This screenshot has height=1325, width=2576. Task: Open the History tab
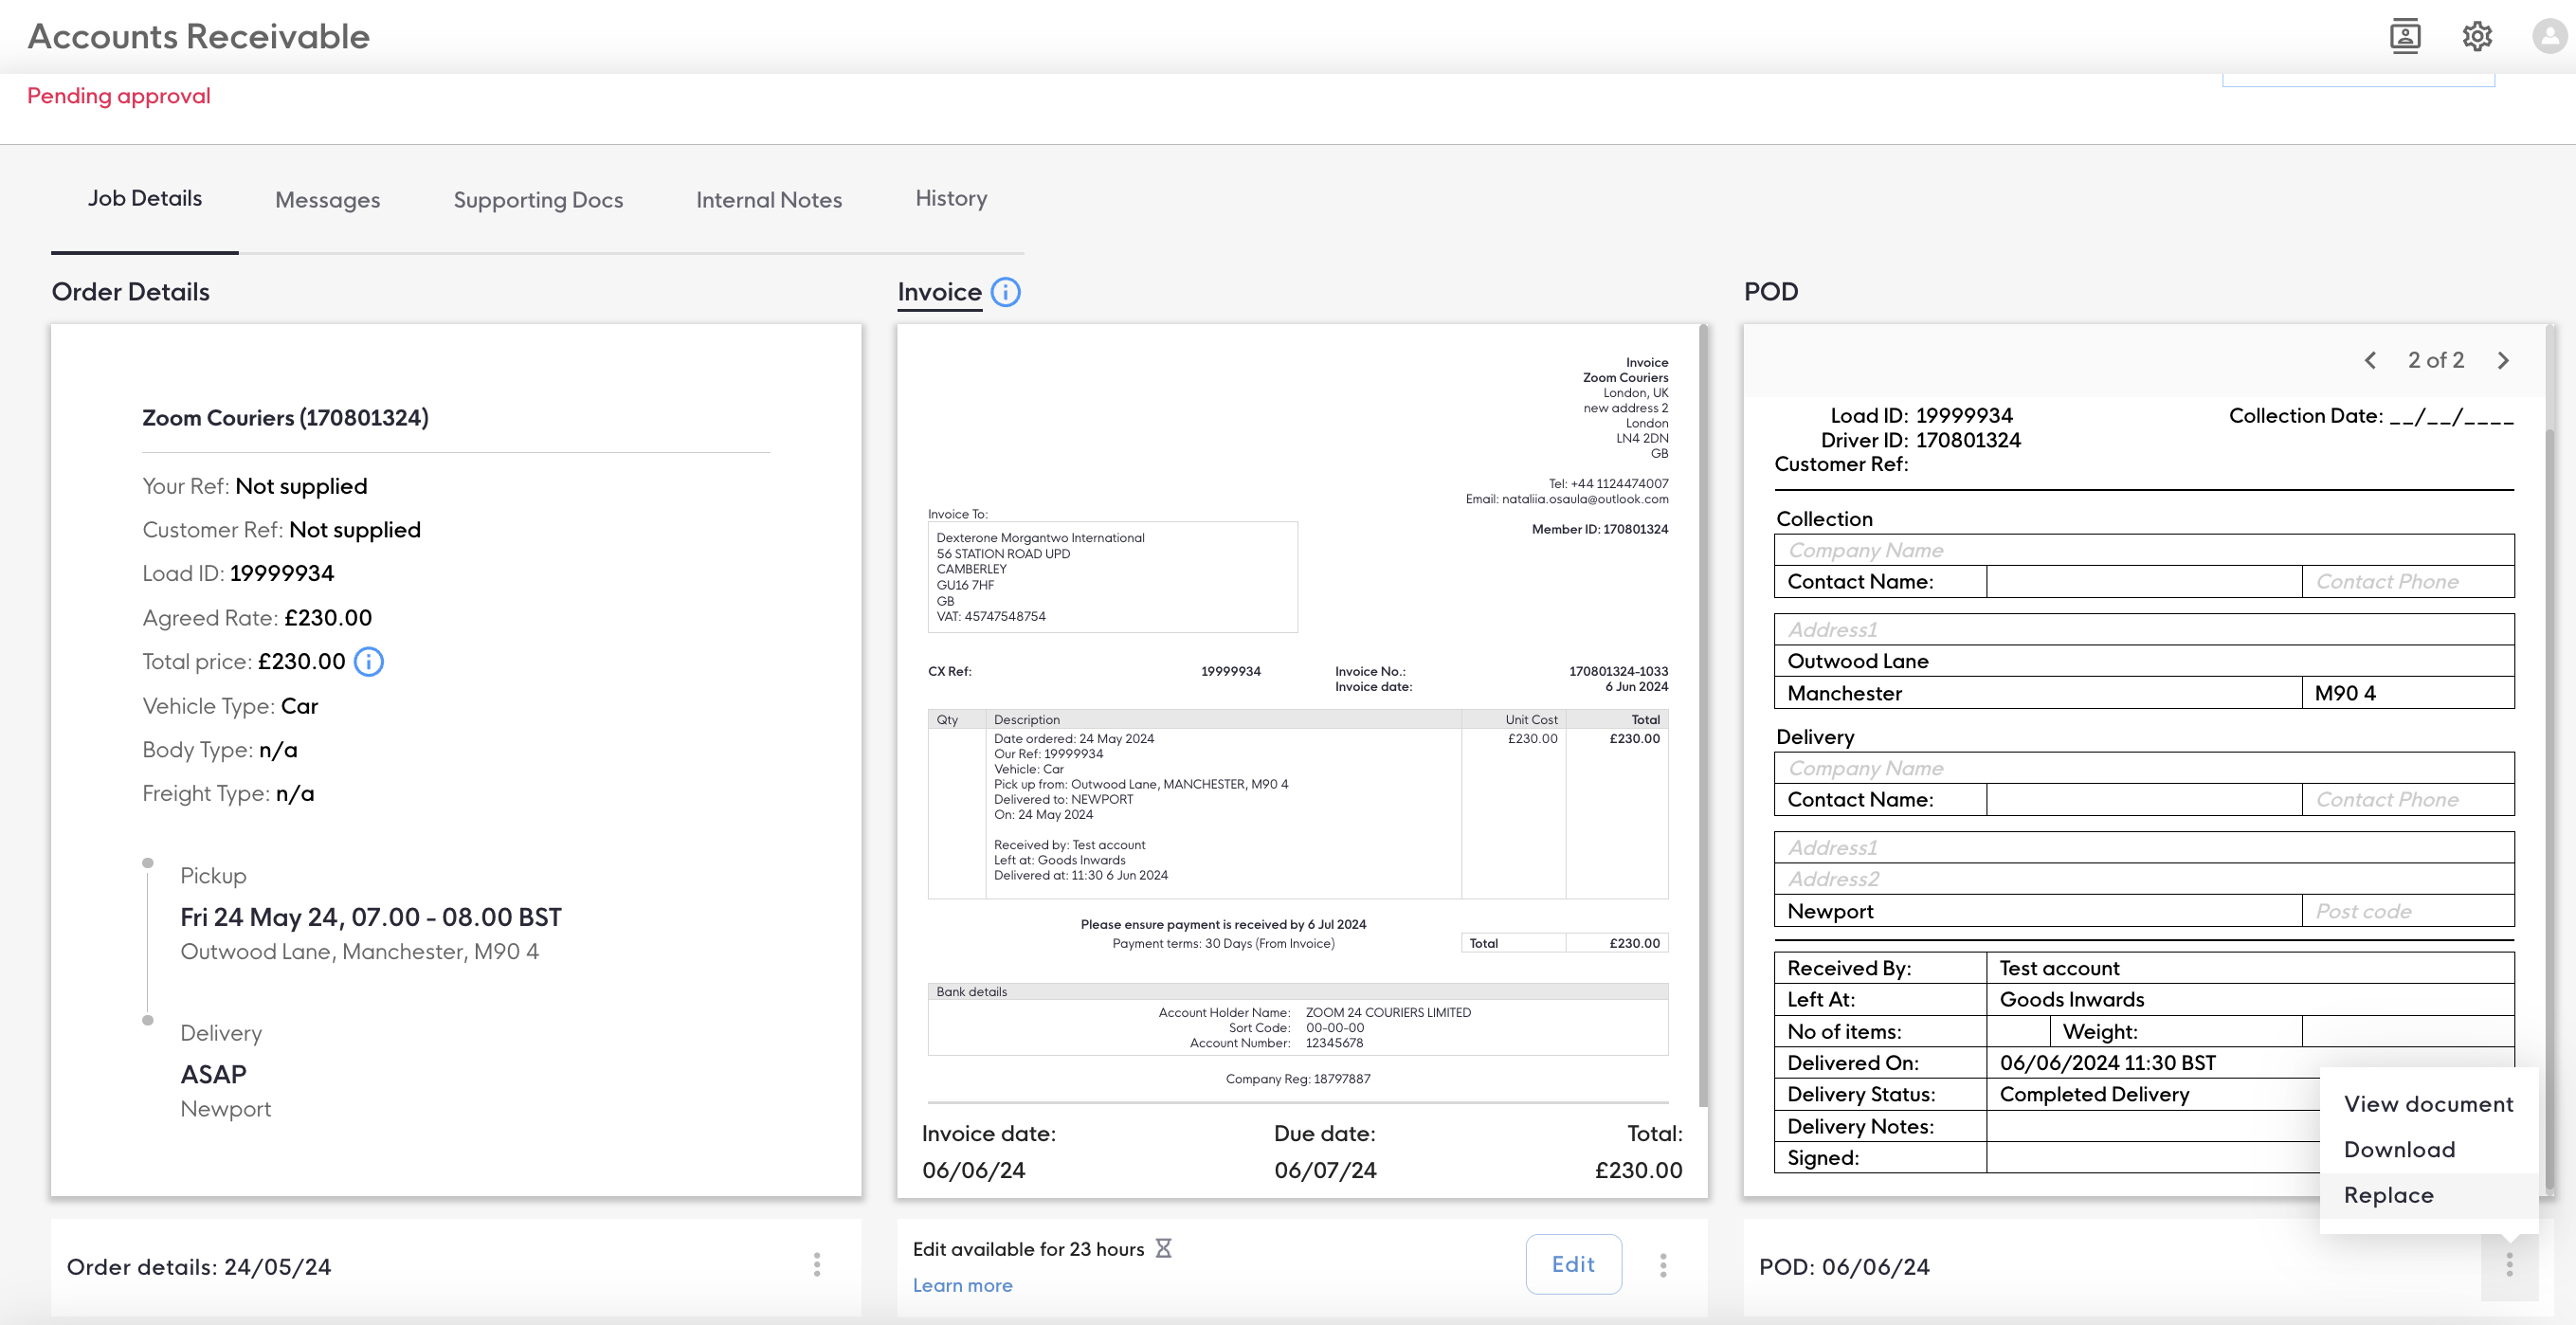950,198
